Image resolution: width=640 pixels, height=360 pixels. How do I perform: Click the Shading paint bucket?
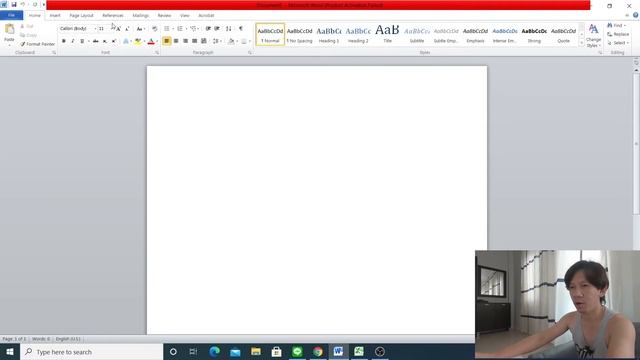231,41
